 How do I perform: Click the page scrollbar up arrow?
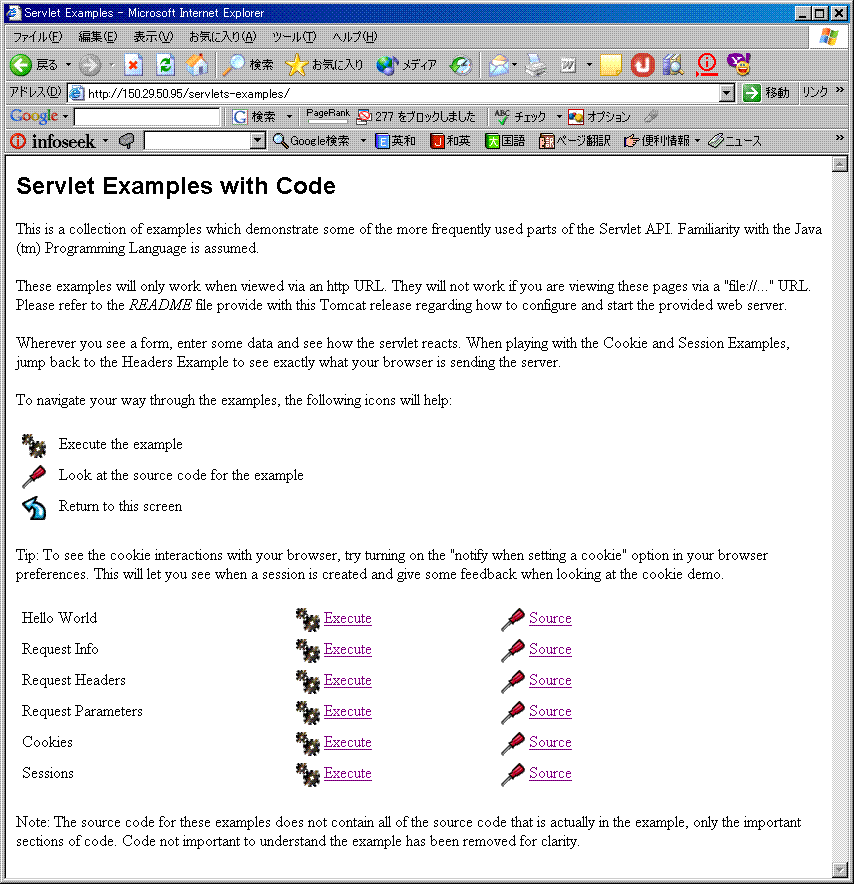[840, 164]
